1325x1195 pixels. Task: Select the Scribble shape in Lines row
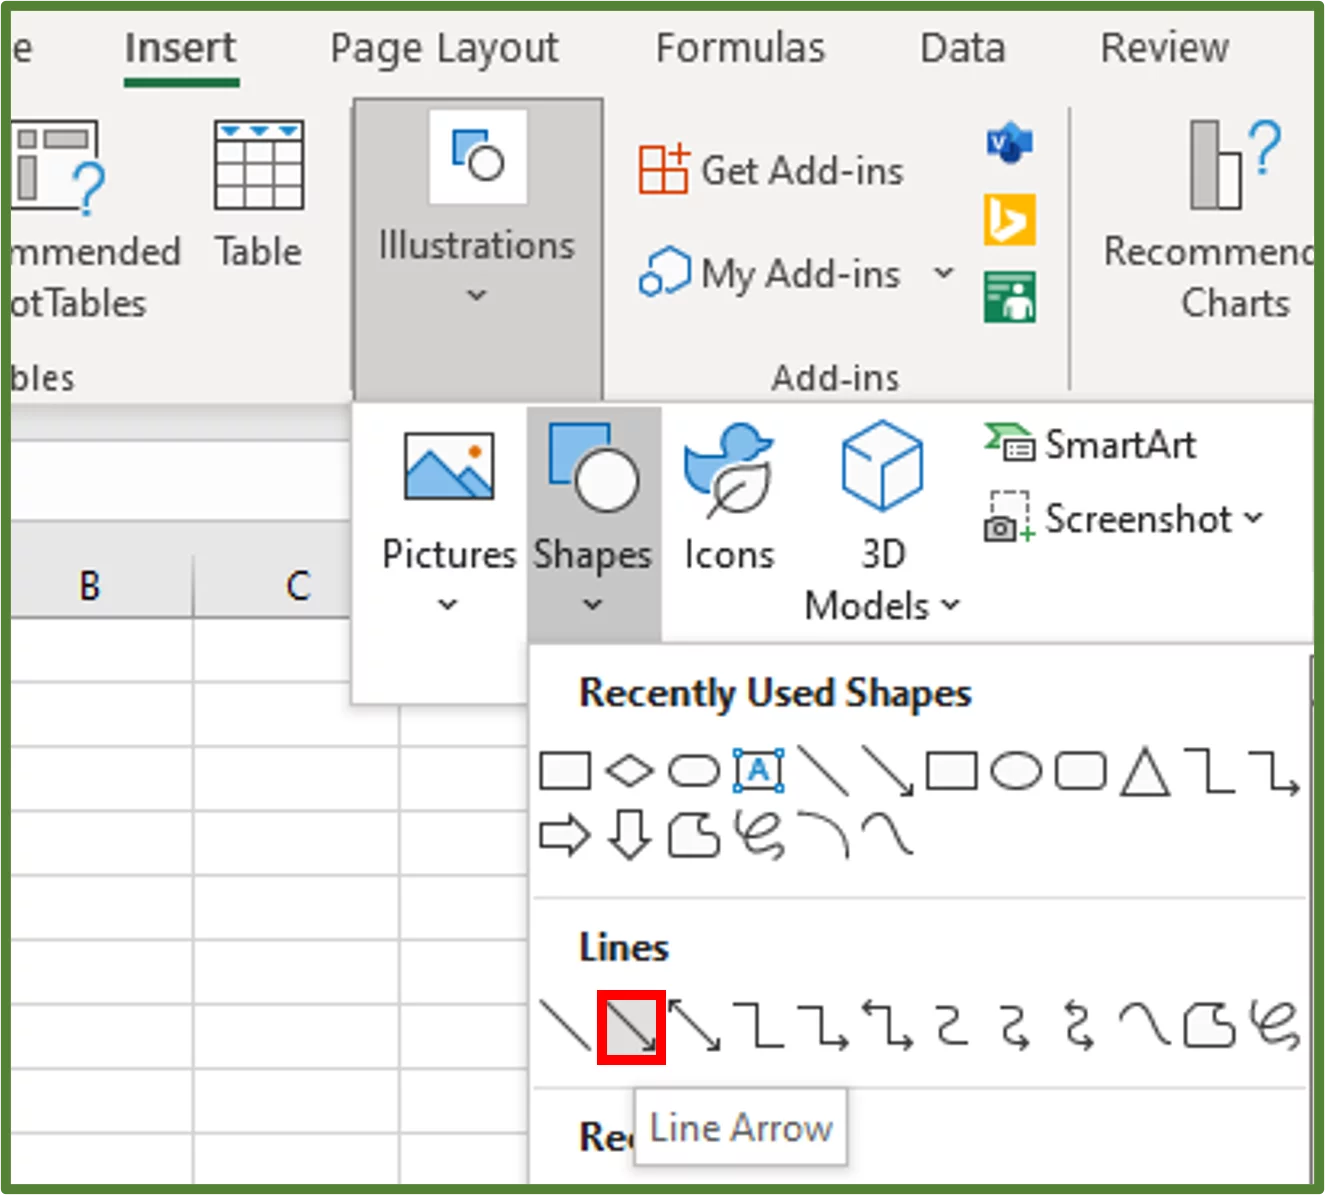click(x=1274, y=1026)
